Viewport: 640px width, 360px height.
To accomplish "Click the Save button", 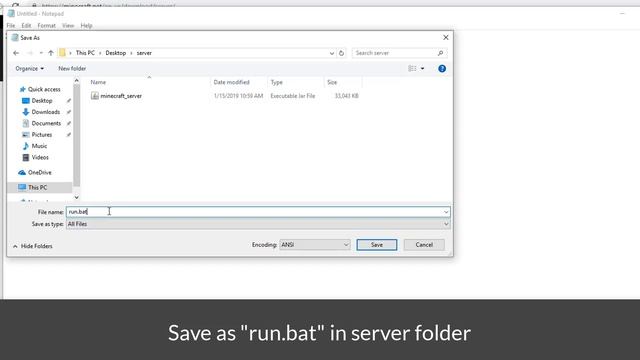I will point(376,245).
